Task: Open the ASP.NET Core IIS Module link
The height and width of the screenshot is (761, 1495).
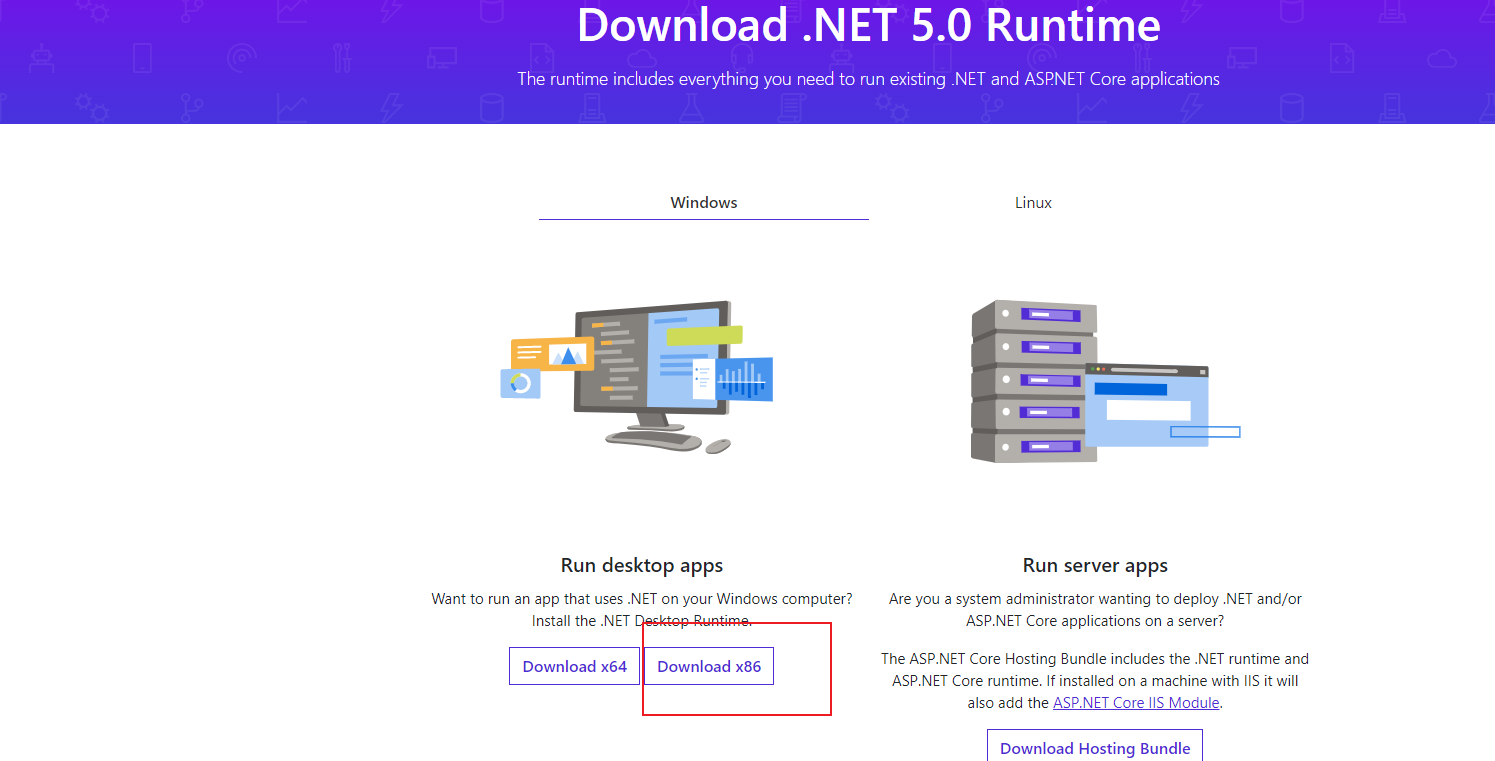Action: pyautogui.click(x=1136, y=703)
